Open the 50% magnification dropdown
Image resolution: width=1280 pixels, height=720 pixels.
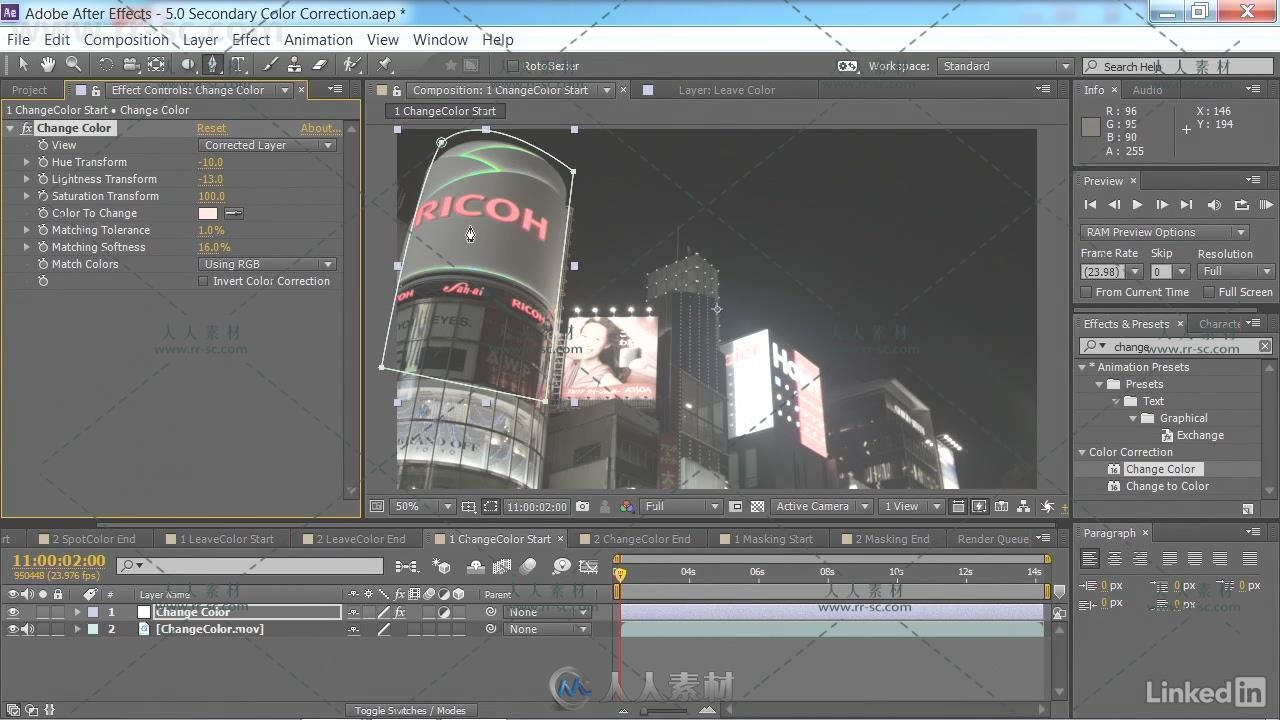(422, 507)
